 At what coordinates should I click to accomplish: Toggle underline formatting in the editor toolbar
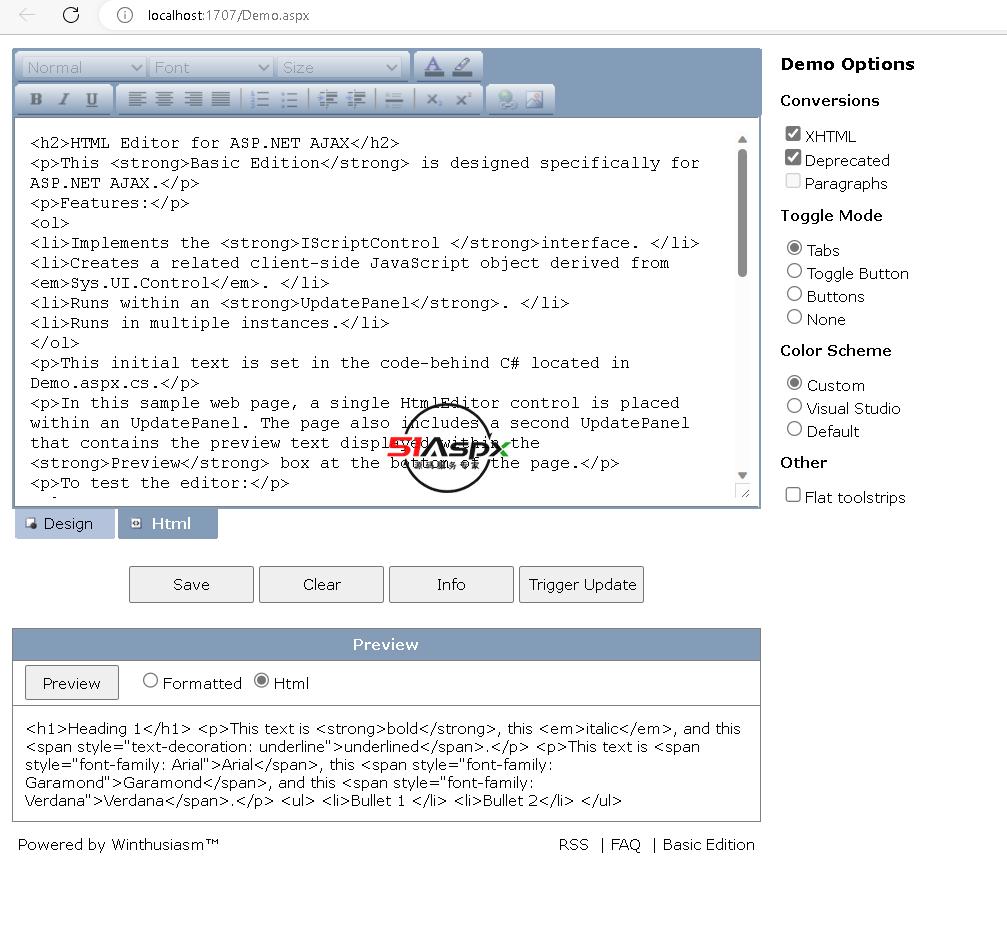click(92, 100)
